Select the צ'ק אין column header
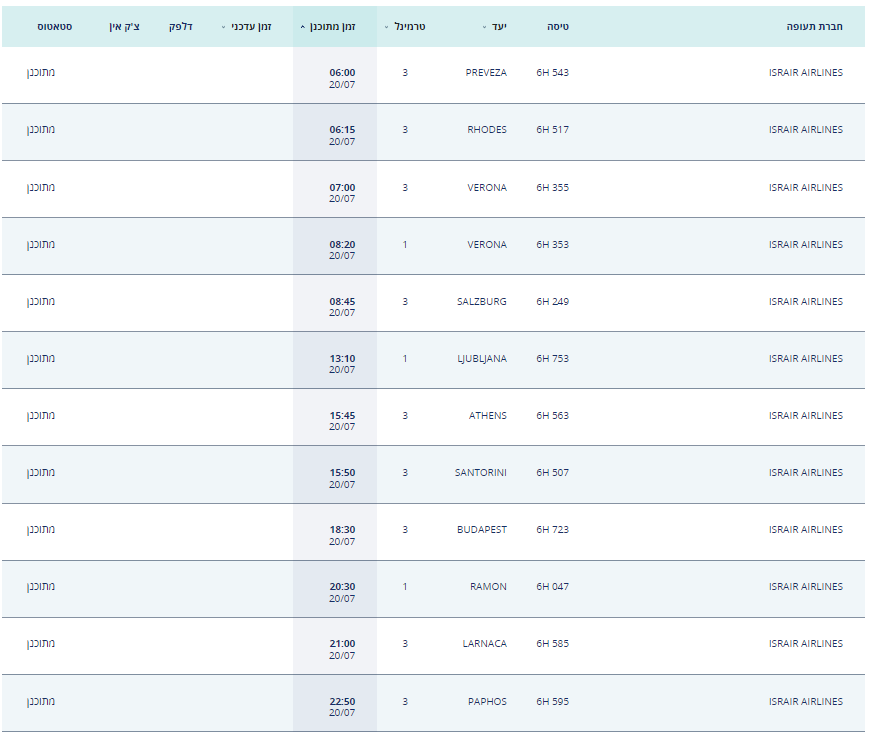Viewport: 883px width, 736px height. [x=125, y=26]
